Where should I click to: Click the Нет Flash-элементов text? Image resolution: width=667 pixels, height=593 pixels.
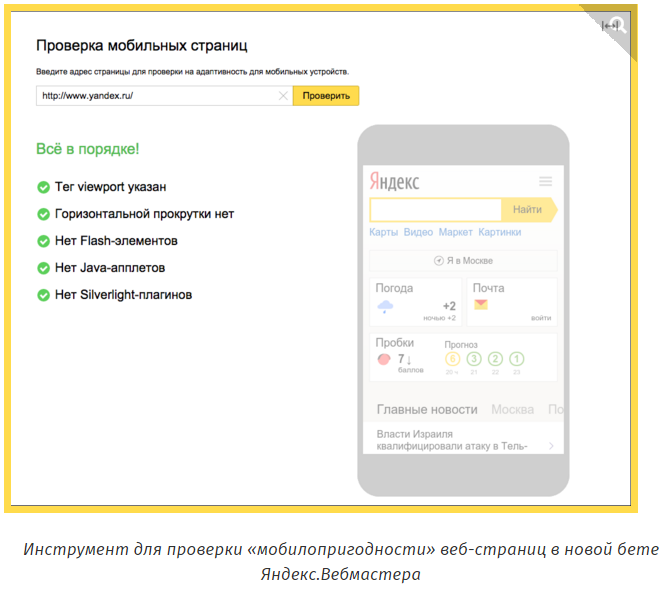(116, 241)
